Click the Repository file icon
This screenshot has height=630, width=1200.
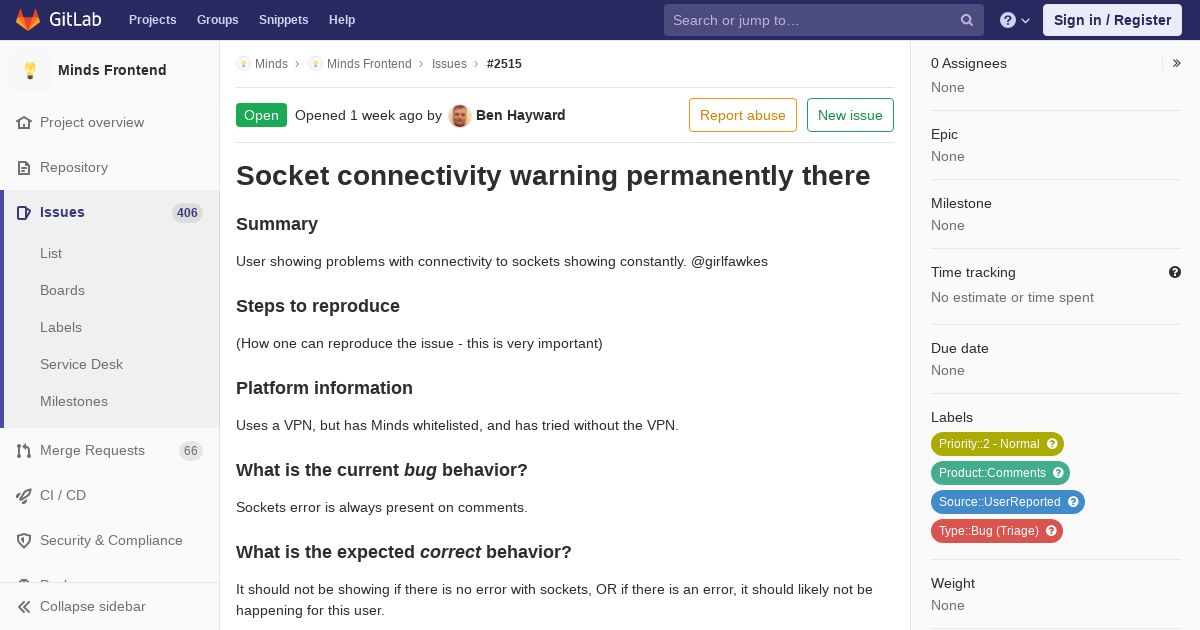pos(24,167)
